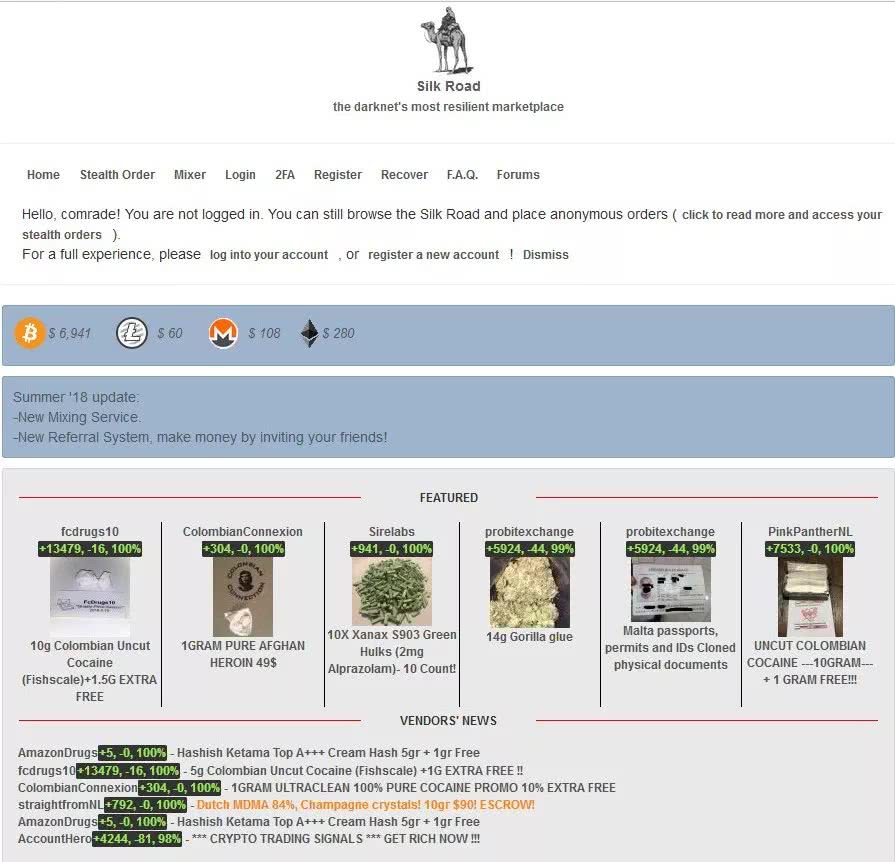The height and width of the screenshot is (862, 895).
Task: Open '10g Colombian Uncut Cocaine (Fishscale)' listing title
Action: click(90, 671)
